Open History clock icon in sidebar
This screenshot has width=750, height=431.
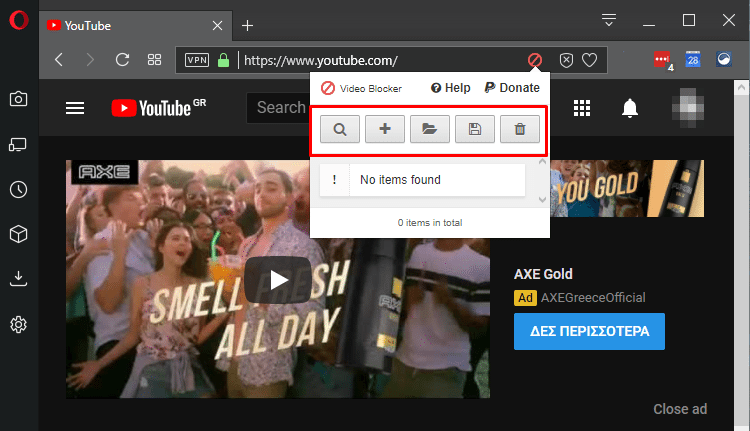pyautogui.click(x=18, y=189)
